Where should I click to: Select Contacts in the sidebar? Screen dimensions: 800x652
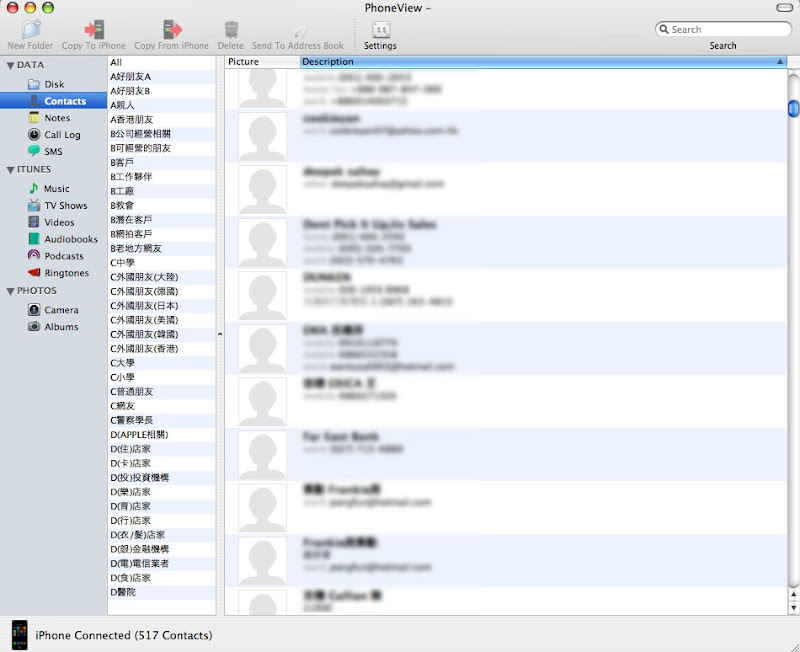click(53, 101)
